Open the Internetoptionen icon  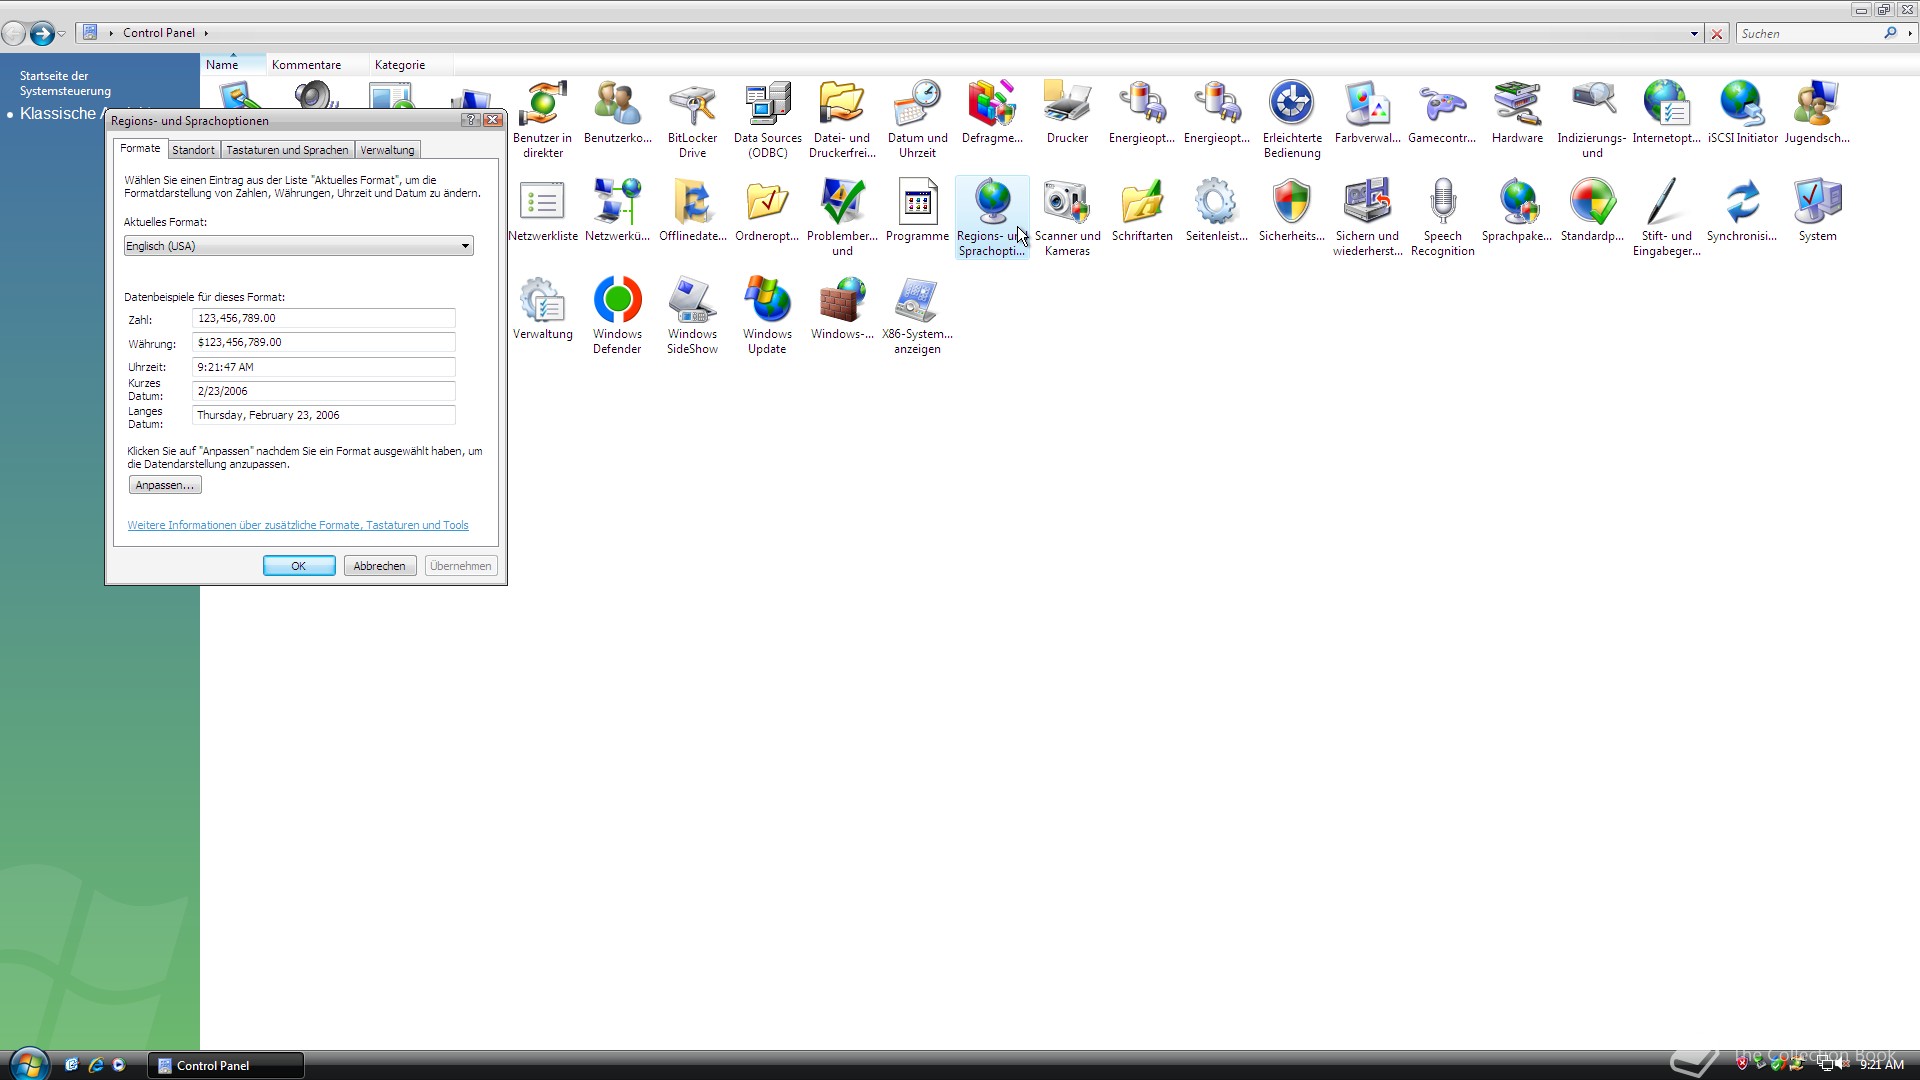tap(1667, 112)
